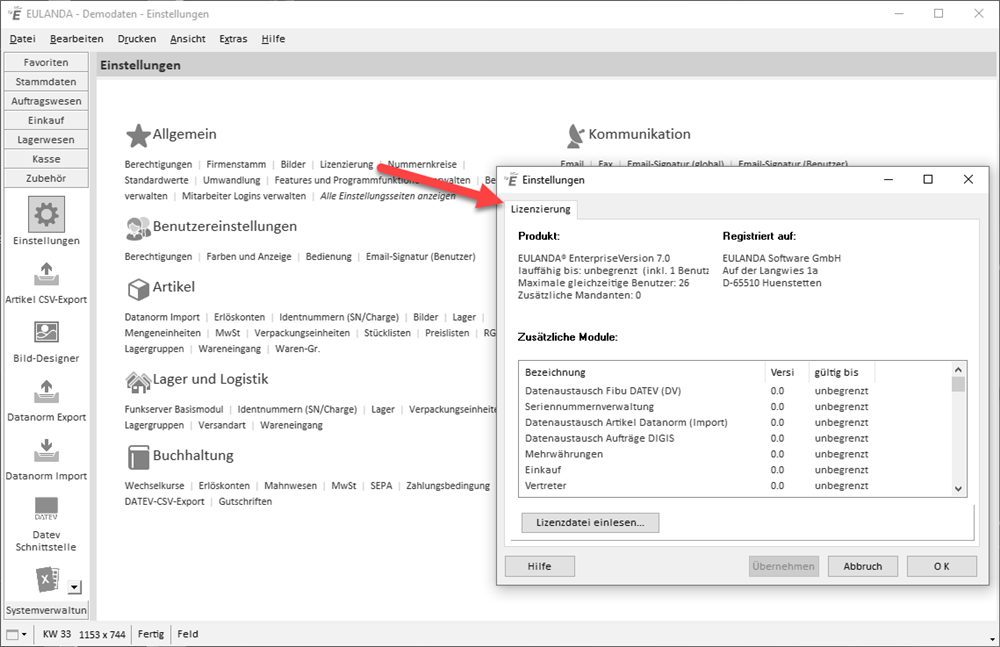
Task: Open the Funkserver Basismodul link
Action: [x=174, y=410]
